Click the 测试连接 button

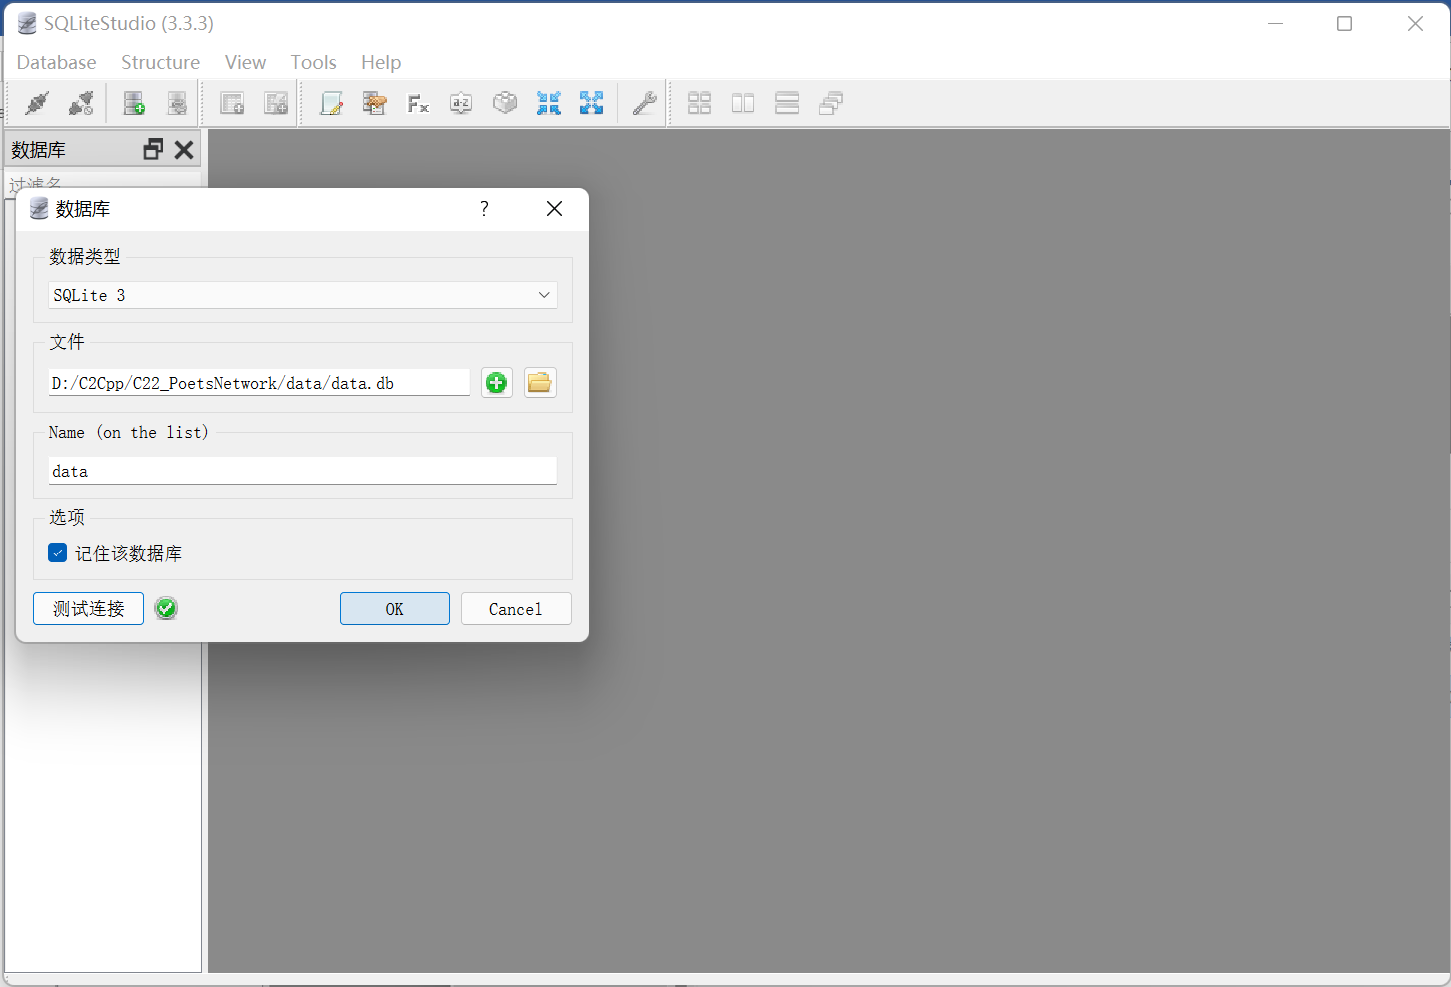click(88, 609)
